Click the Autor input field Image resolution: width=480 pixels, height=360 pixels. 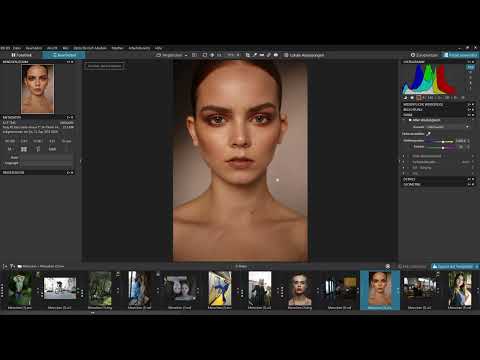(x=47, y=157)
